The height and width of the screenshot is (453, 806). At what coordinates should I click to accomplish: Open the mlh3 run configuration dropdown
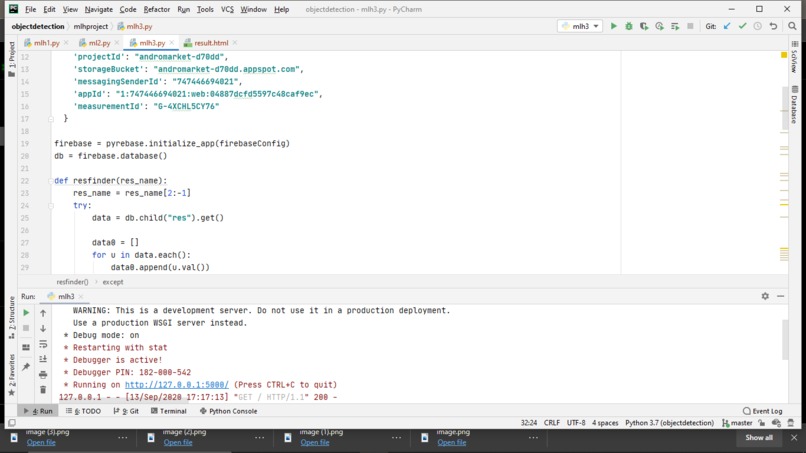[580, 26]
